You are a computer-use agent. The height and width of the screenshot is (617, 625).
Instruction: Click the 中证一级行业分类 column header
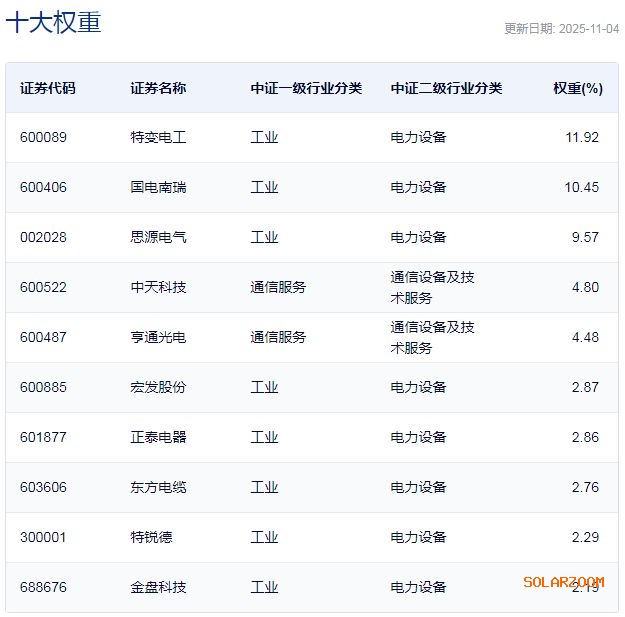pyautogui.click(x=306, y=88)
